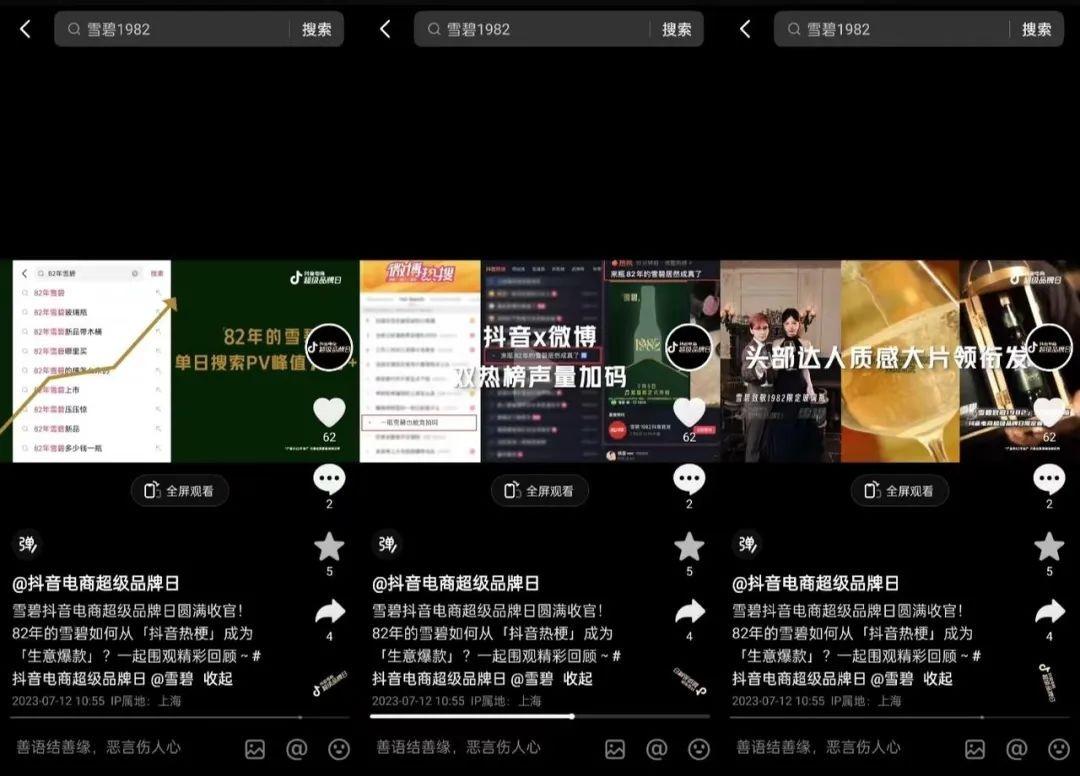Tap 全屏观看 in the middle panel
This screenshot has width=1080, height=776.
[540, 491]
